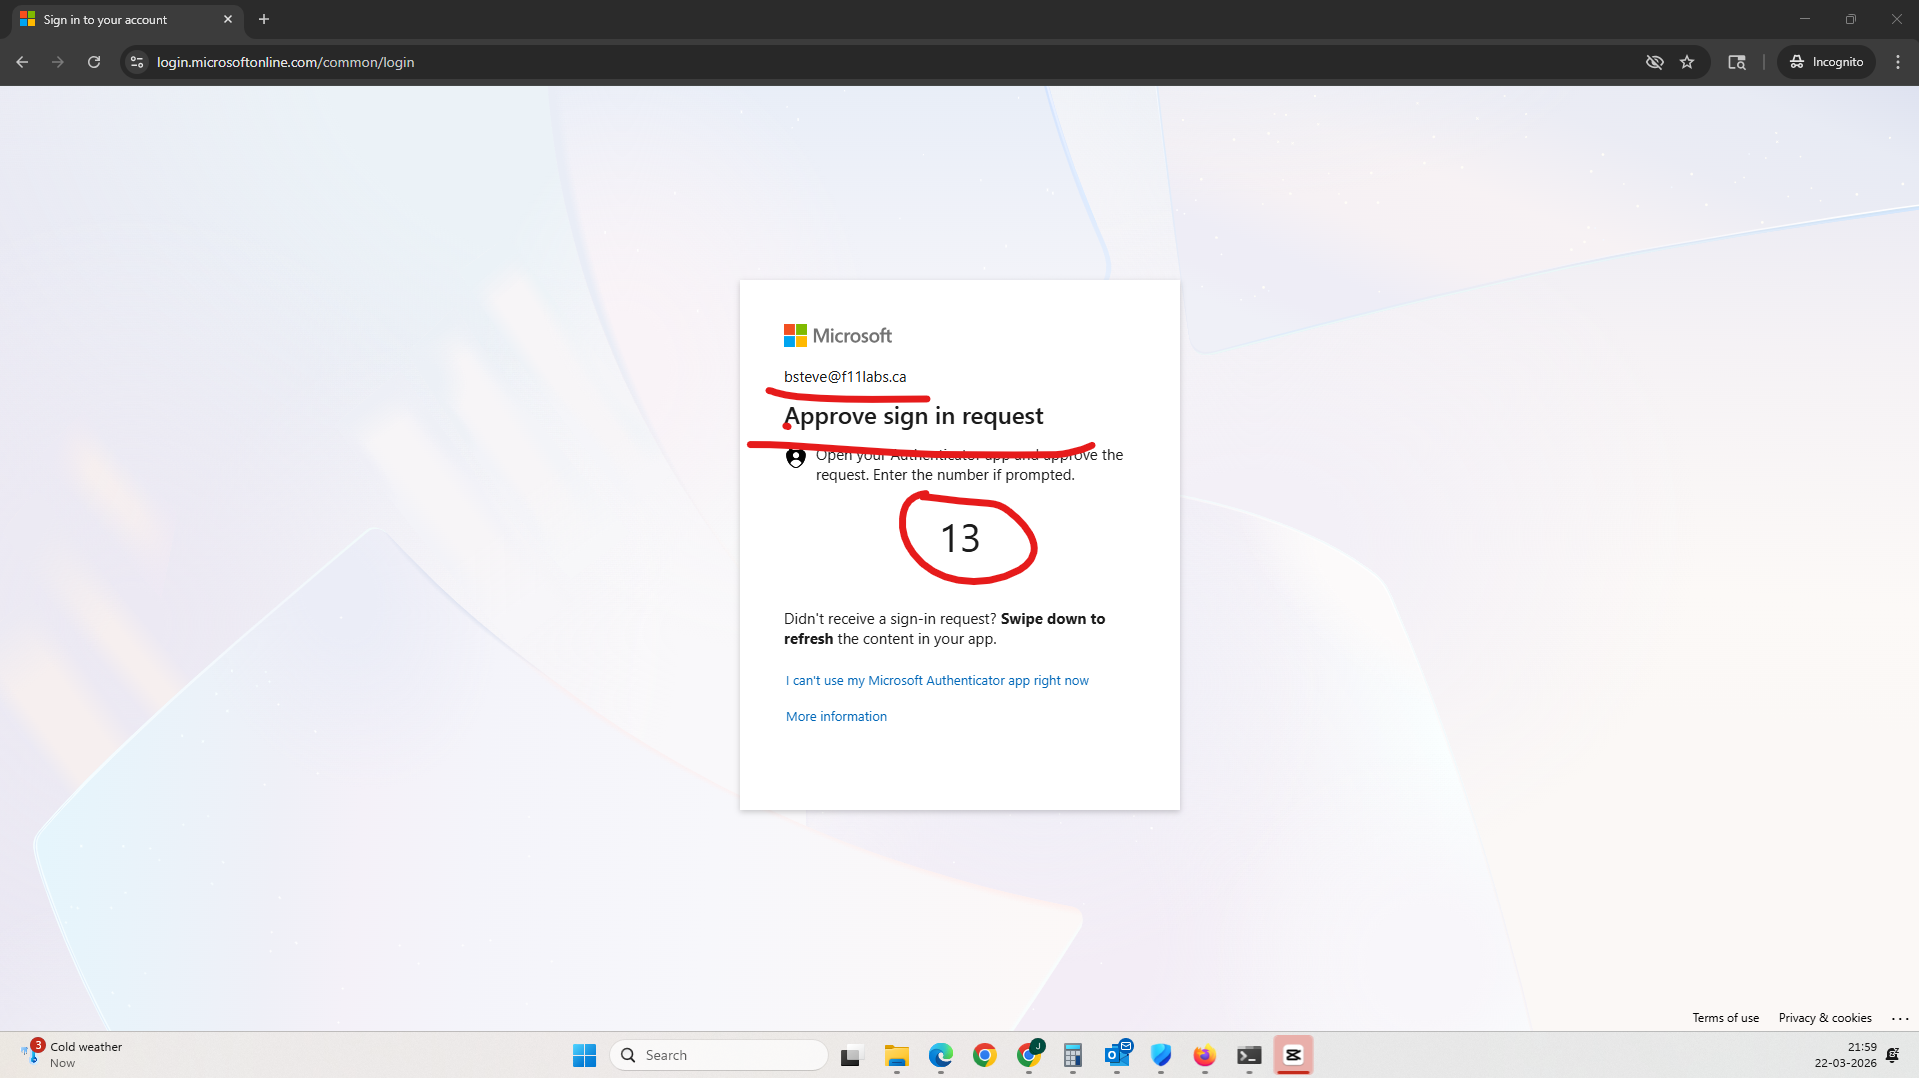Launch Firefox from the taskbar
The image size is (1919, 1078).
pyautogui.click(x=1204, y=1055)
